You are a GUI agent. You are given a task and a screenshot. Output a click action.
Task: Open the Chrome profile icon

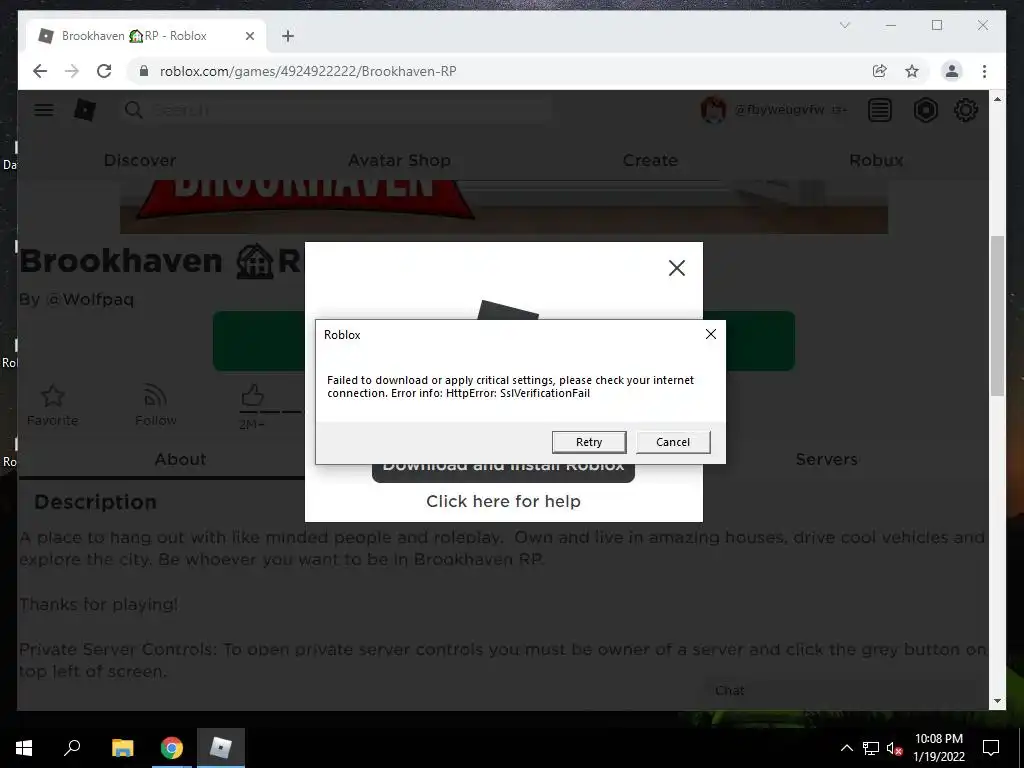[x=952, y=71]
